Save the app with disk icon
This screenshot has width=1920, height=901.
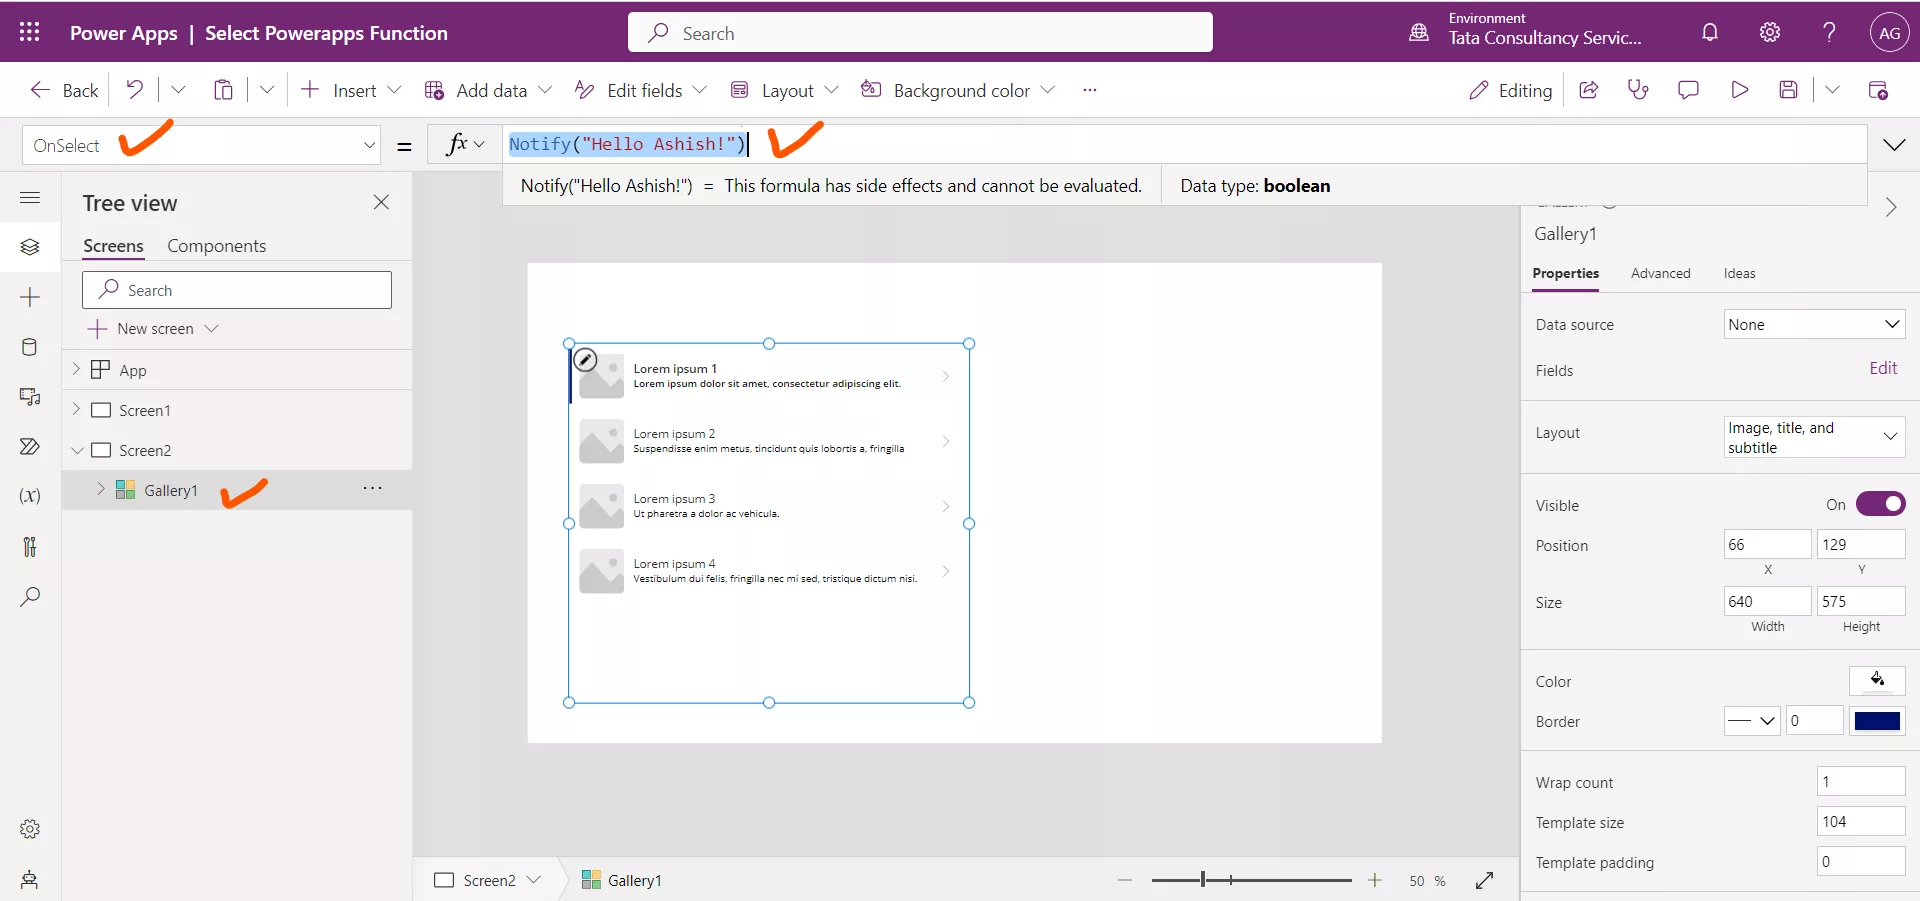[1789, 90]
